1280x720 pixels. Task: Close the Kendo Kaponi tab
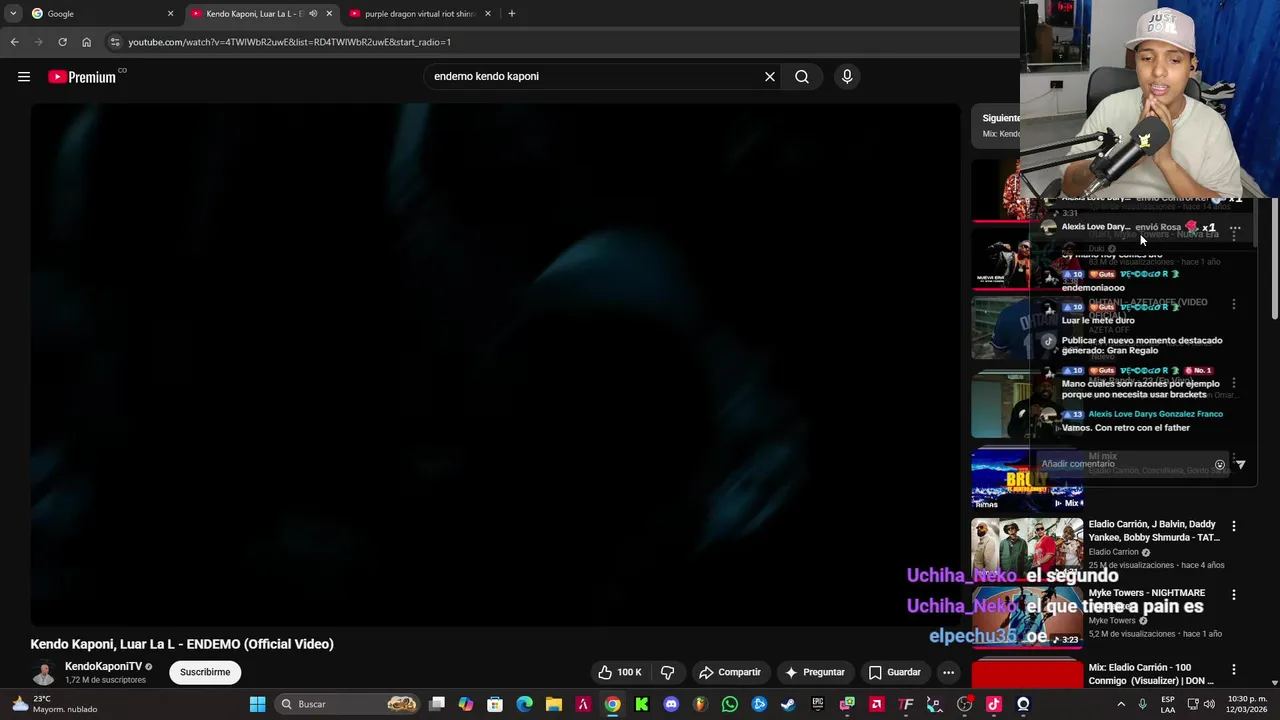tap(329, 14)
